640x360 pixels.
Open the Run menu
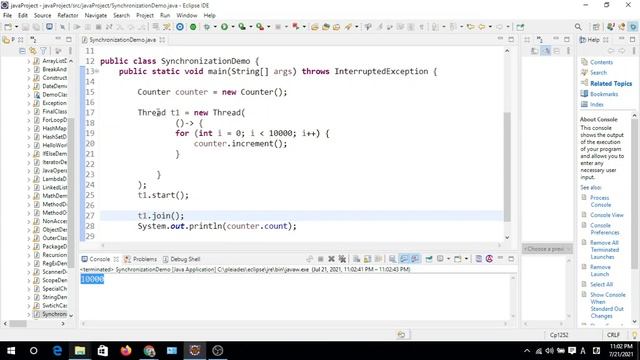(165, 16)
